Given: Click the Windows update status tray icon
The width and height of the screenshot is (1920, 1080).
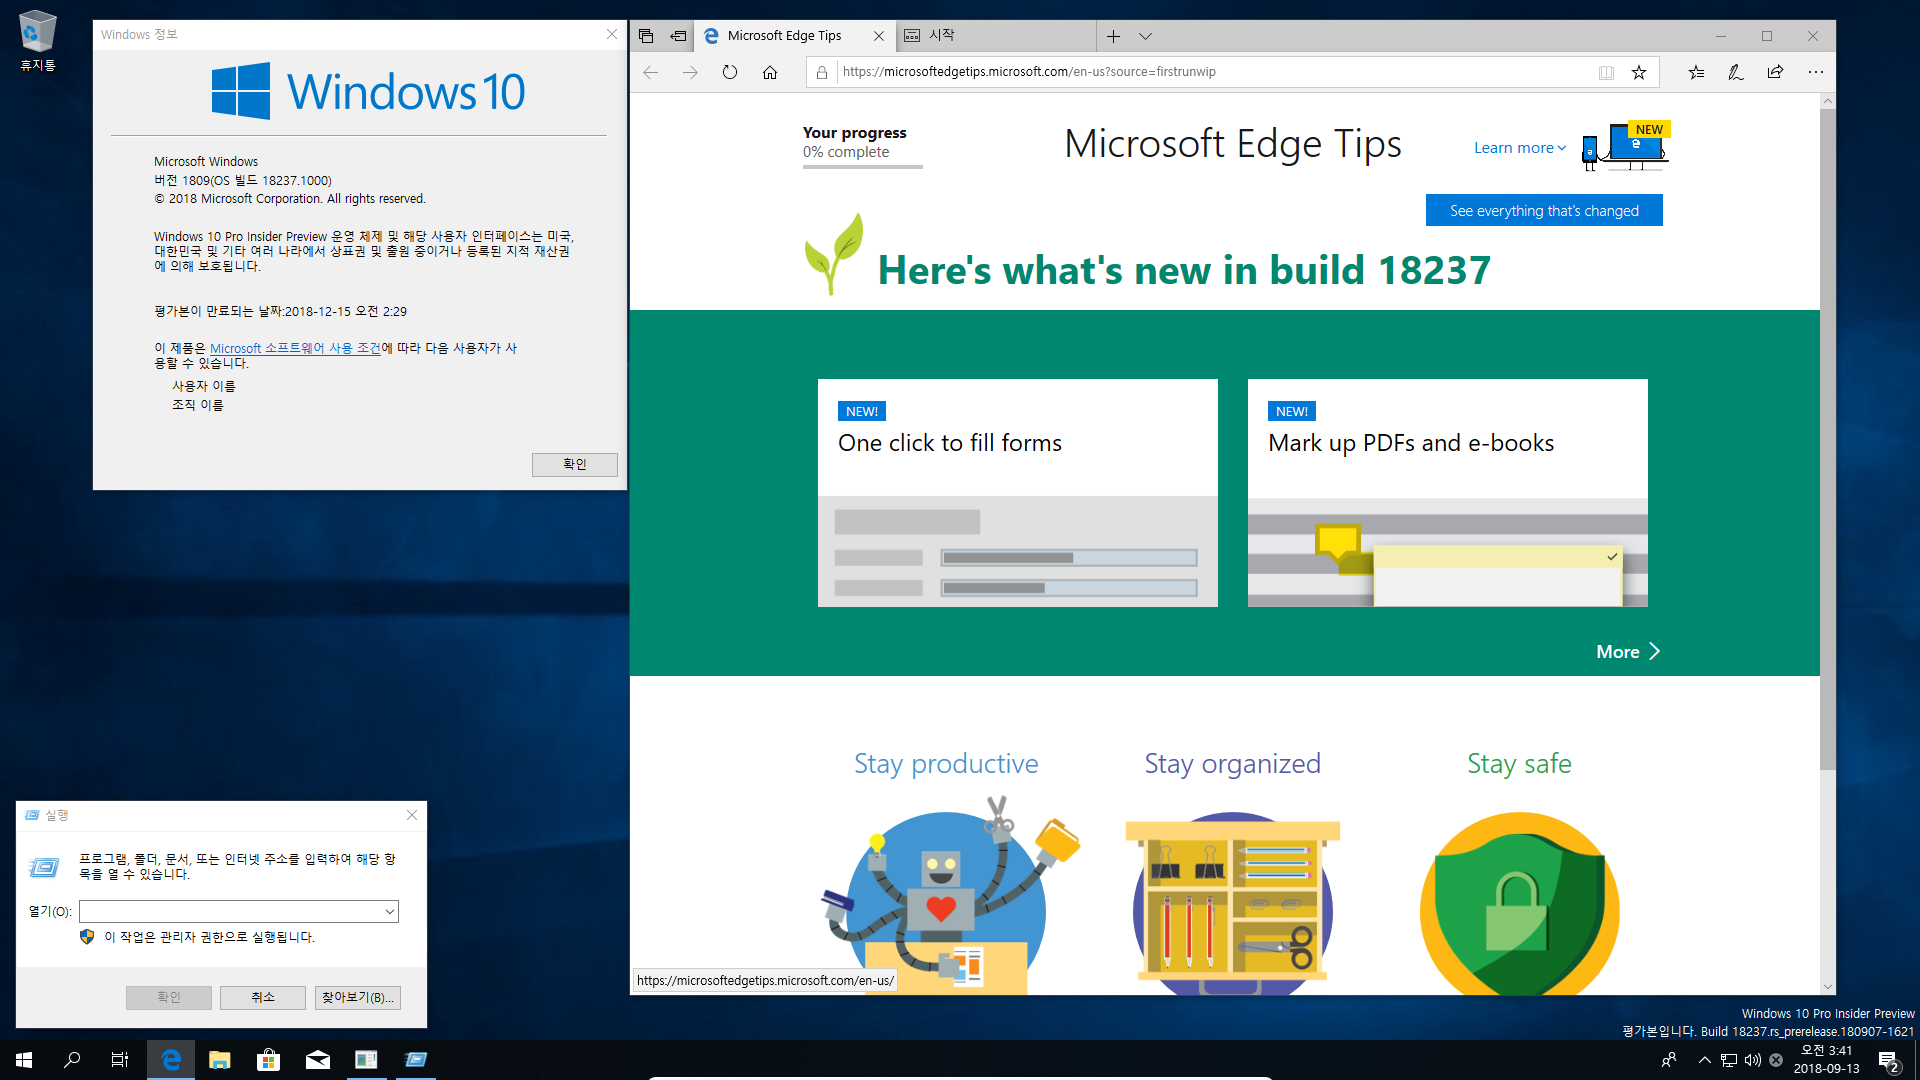Looking at the screenshot, I should click(x=1776, y=1060).
